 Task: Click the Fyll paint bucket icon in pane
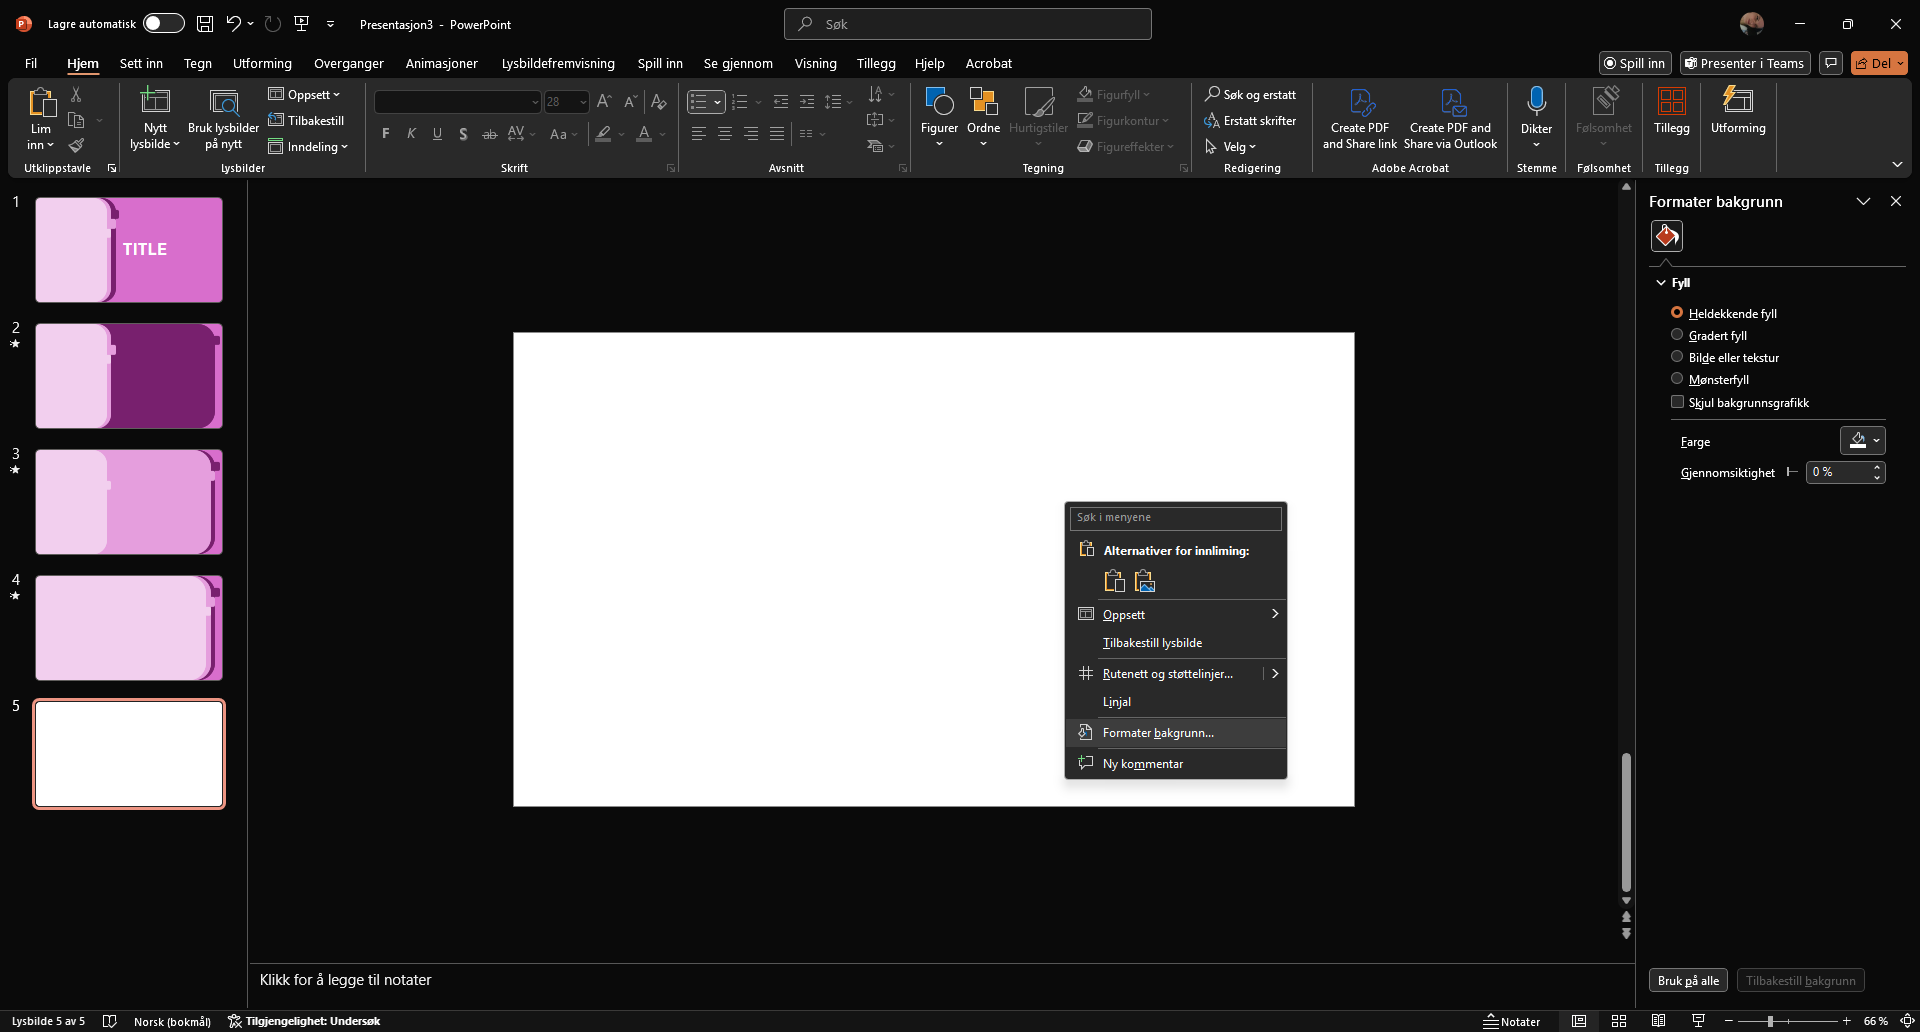pos(1666,236)
